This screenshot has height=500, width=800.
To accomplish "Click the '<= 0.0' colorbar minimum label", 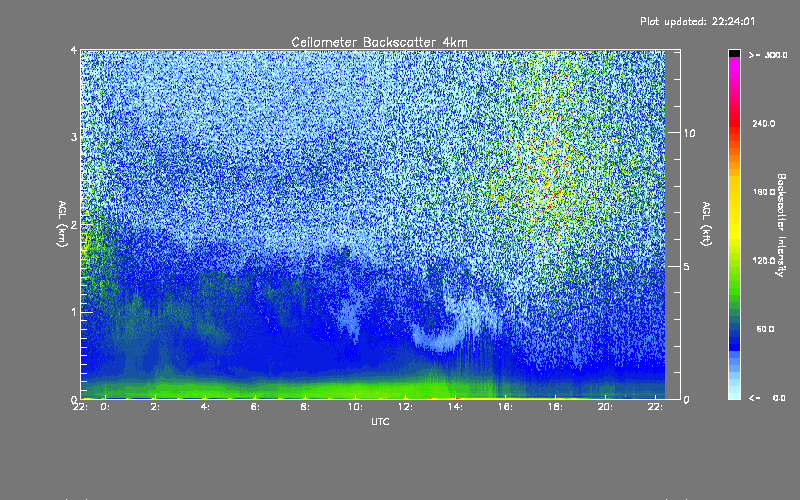I will coord(767,398).
